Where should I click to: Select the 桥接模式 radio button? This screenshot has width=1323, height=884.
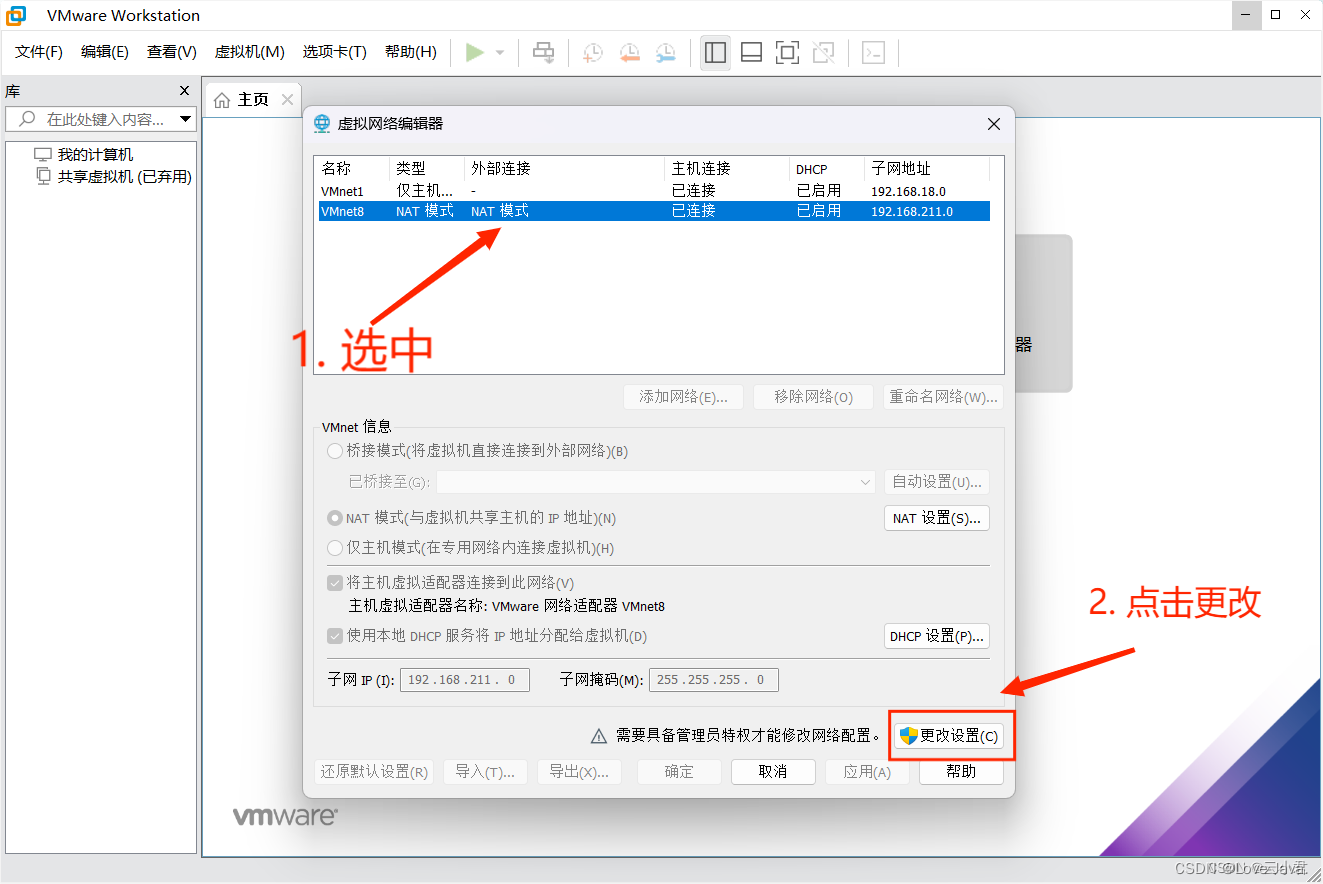[335, 451]
